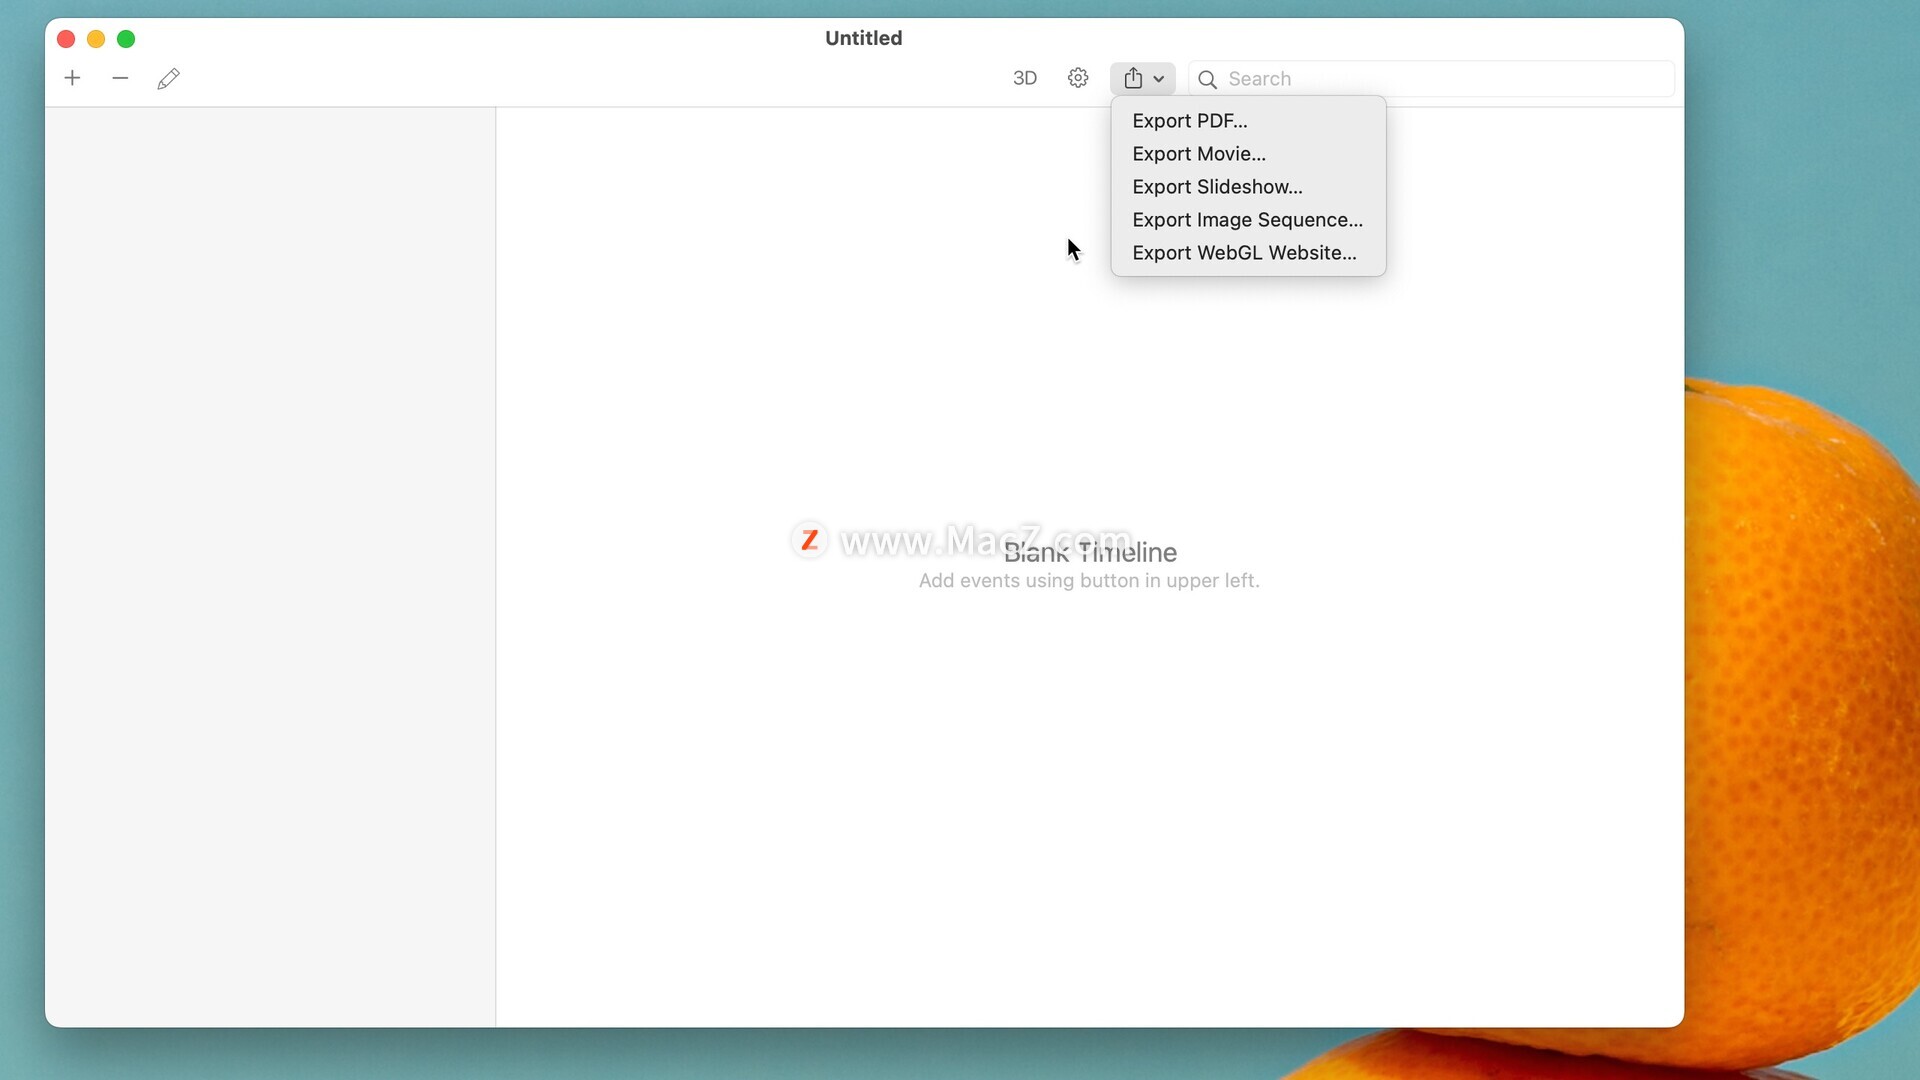1920x1080 pixels.
Task: Choose Export Slideshow...
Action: tap(1248, 187)
